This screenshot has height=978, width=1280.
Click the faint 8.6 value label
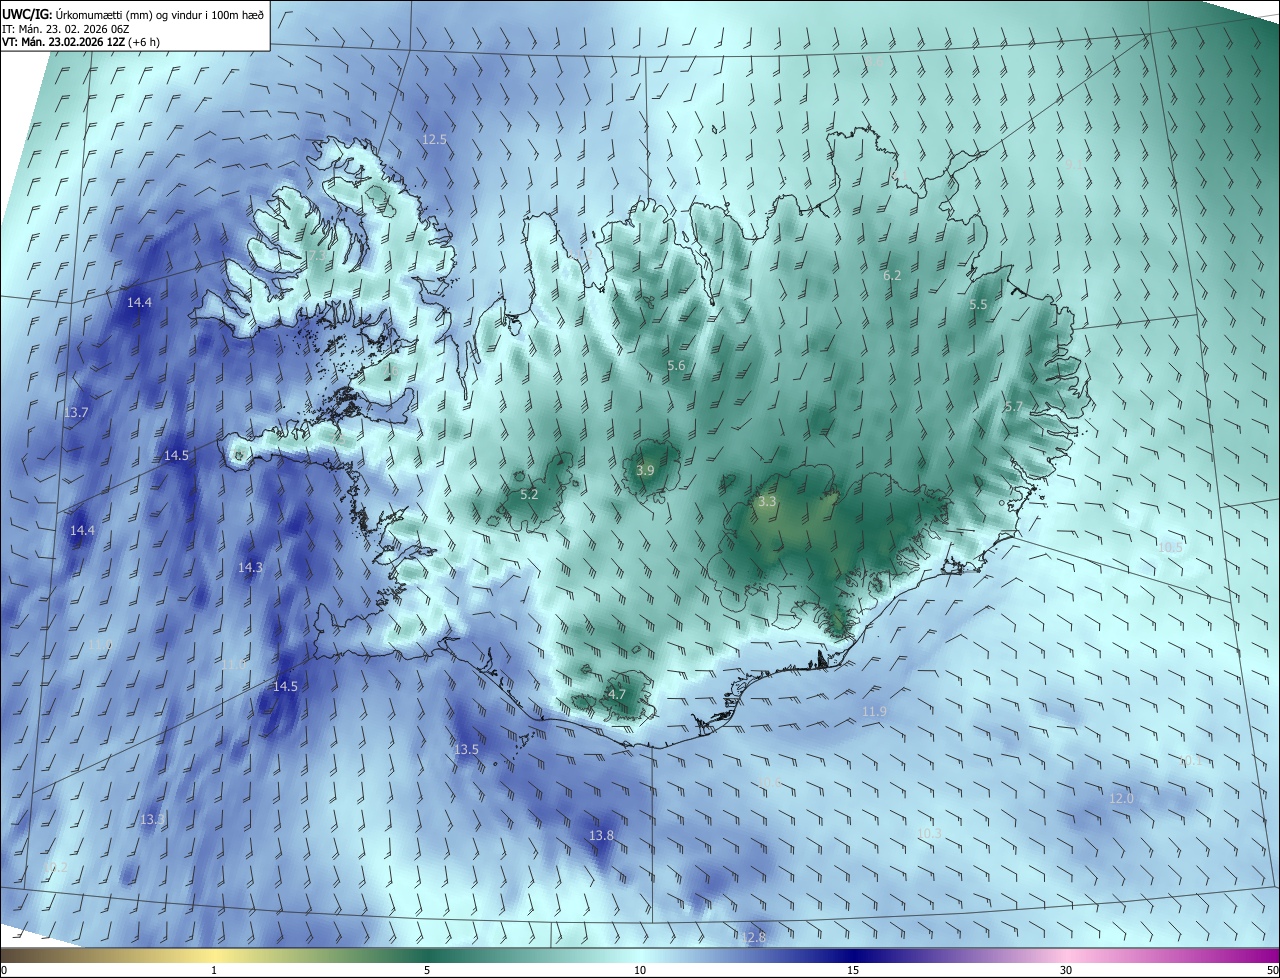click(873, 62)
